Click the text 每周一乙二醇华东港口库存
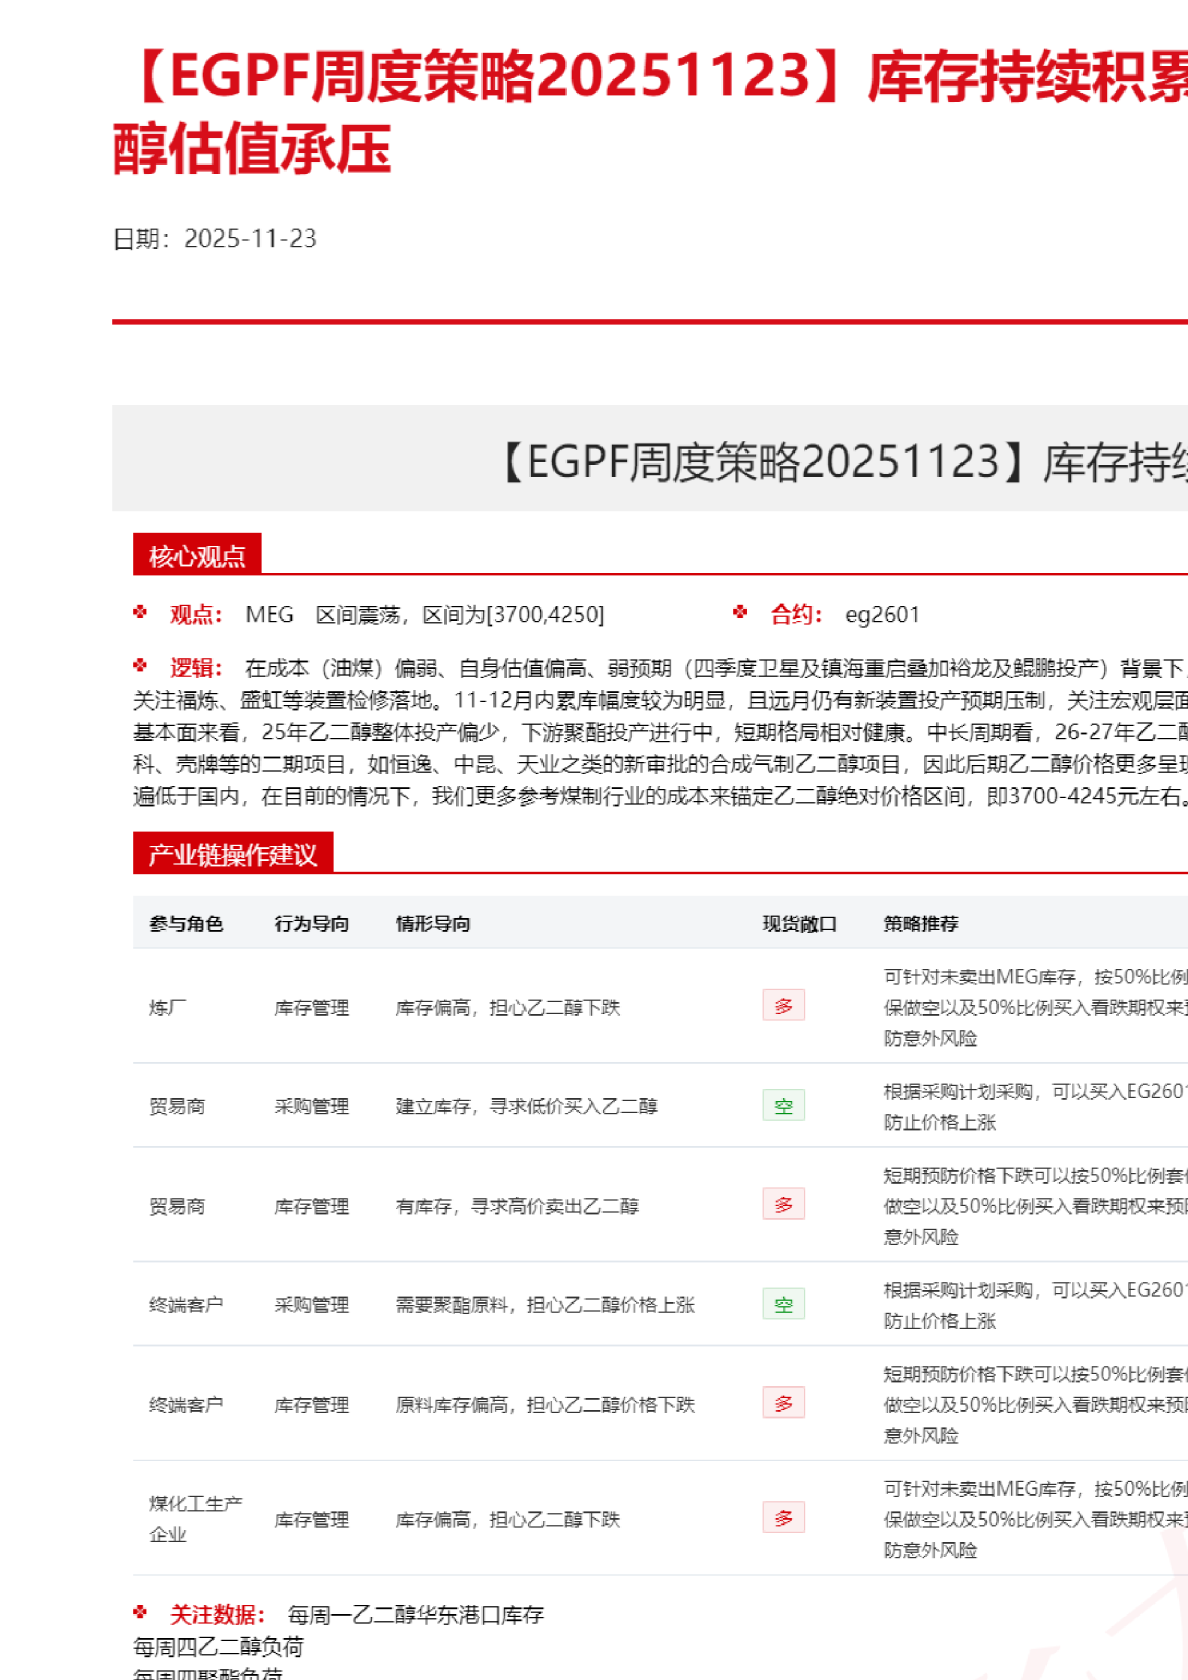The width and height of the screenshot is (1188, 1680). point(416,1614)
